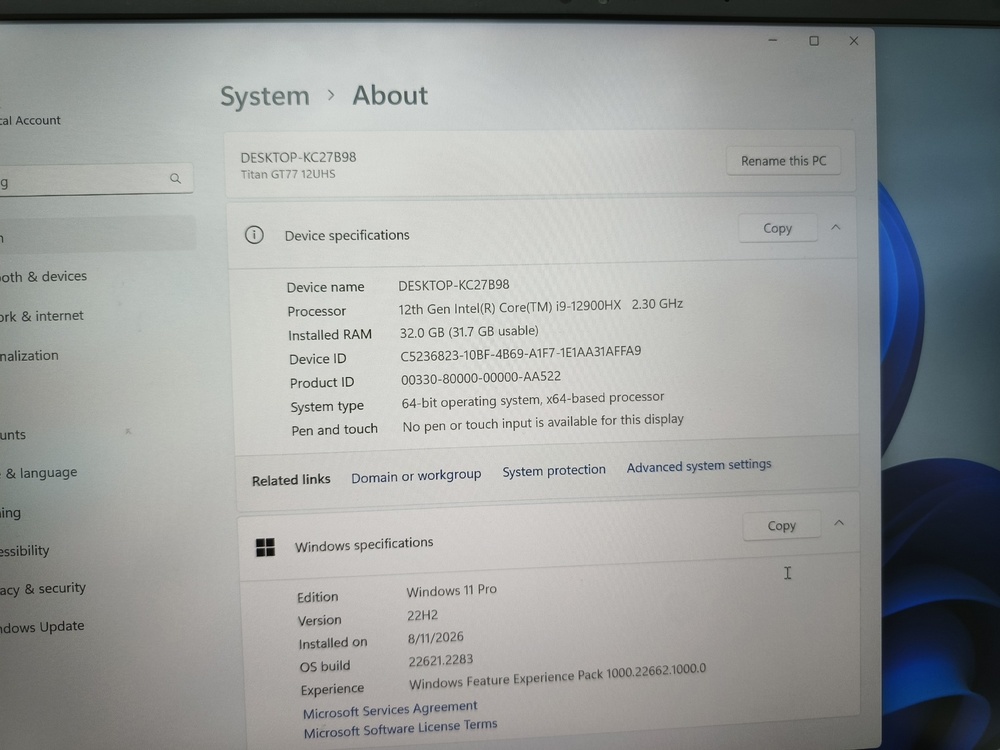Open the Microsoft Services Agreement link
1000x750 pixels.
point(390,710)
